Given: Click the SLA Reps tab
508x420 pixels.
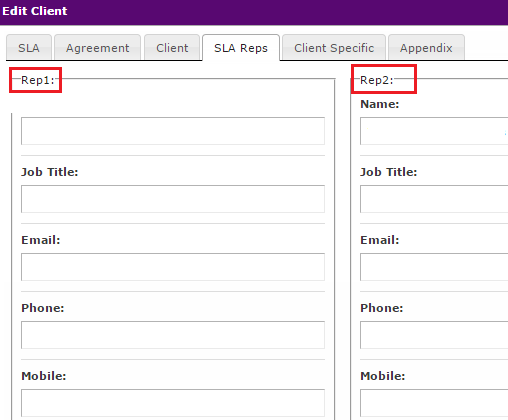Looking at the screenshot, I should click(241, 48).
